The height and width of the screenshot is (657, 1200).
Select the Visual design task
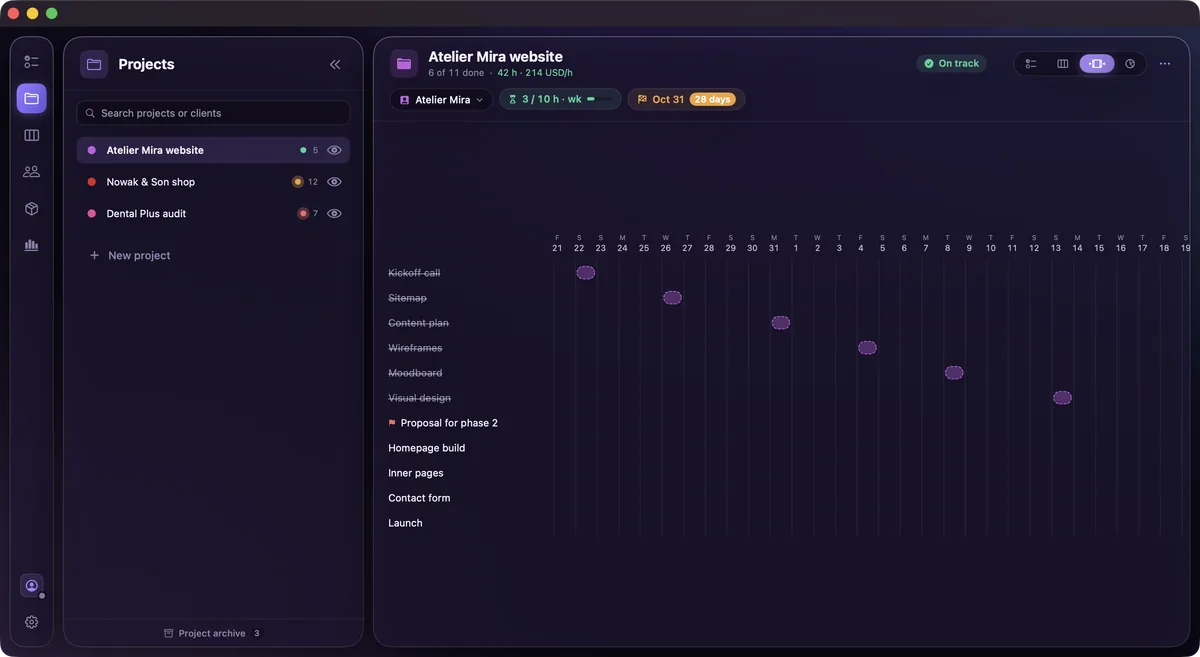419,398
